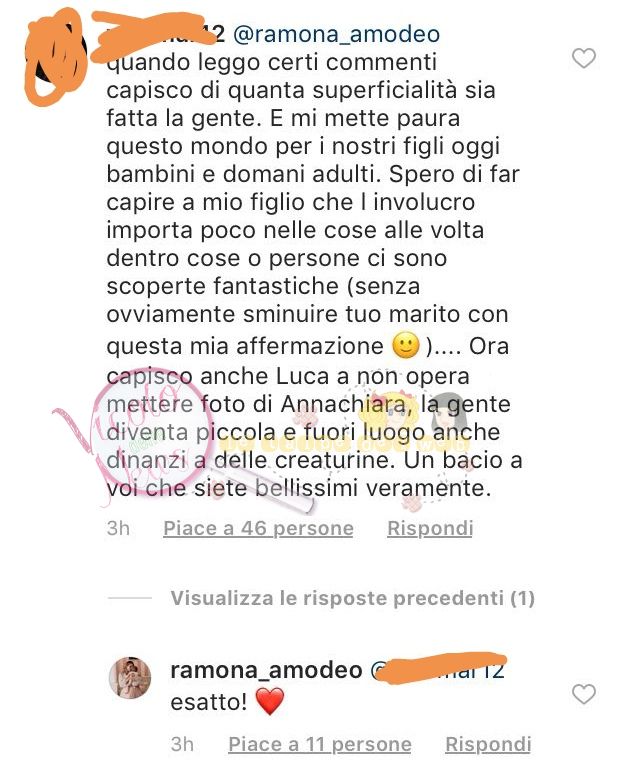This screenshot has width=640, height=770.
Task: Select the comment text starting "quando leggo certi commenti"
Action: coord(313,275)
